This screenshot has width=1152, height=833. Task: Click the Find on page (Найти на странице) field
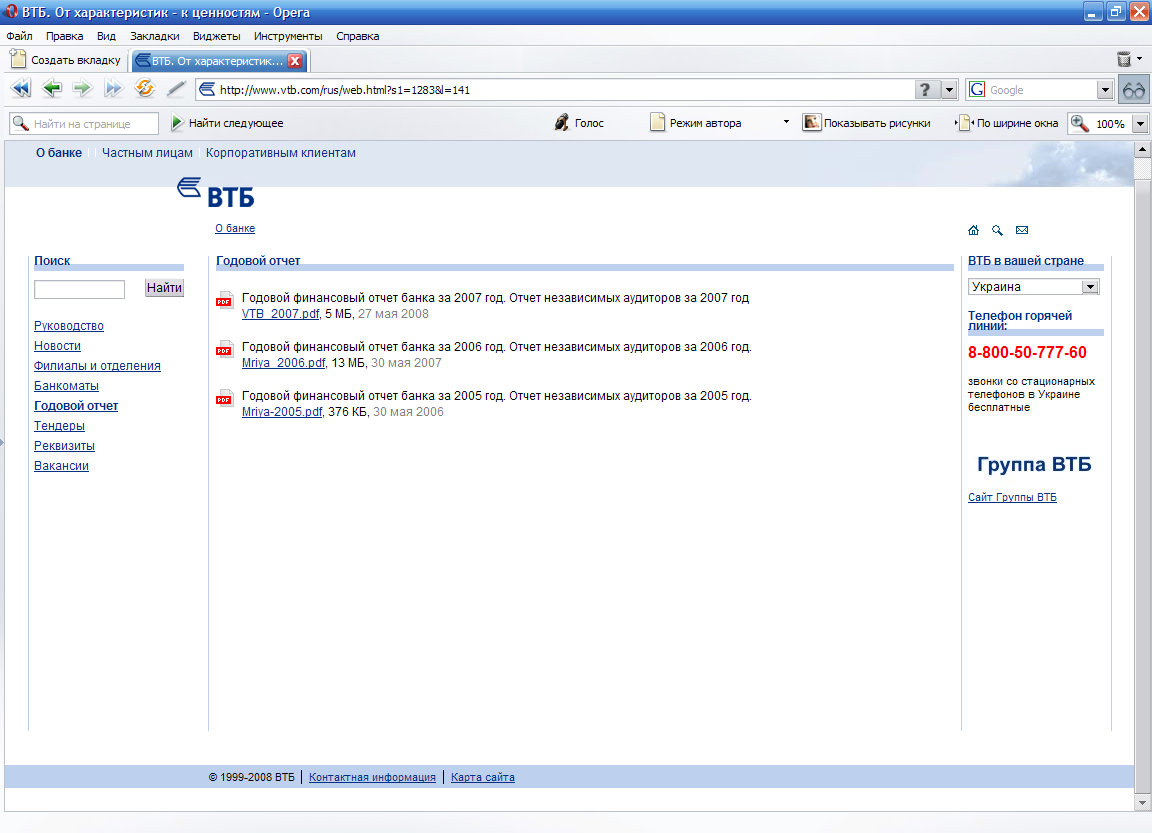(x=84, y=123)
